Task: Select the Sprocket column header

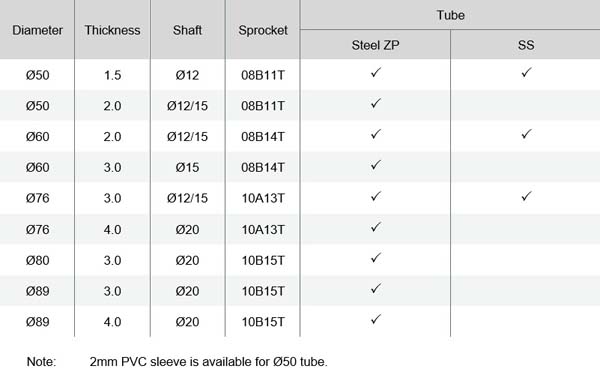Action: click(x=263, y=31)
